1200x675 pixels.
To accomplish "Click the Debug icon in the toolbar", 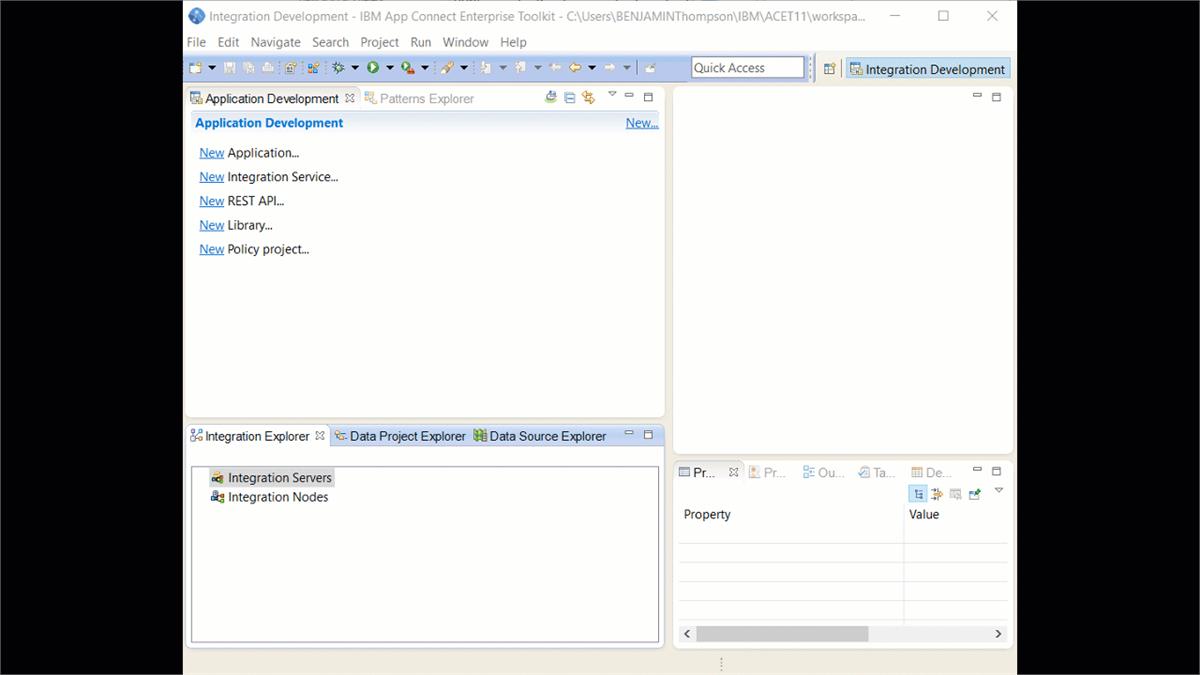I will pyautogui.click(x=337, y=67).
